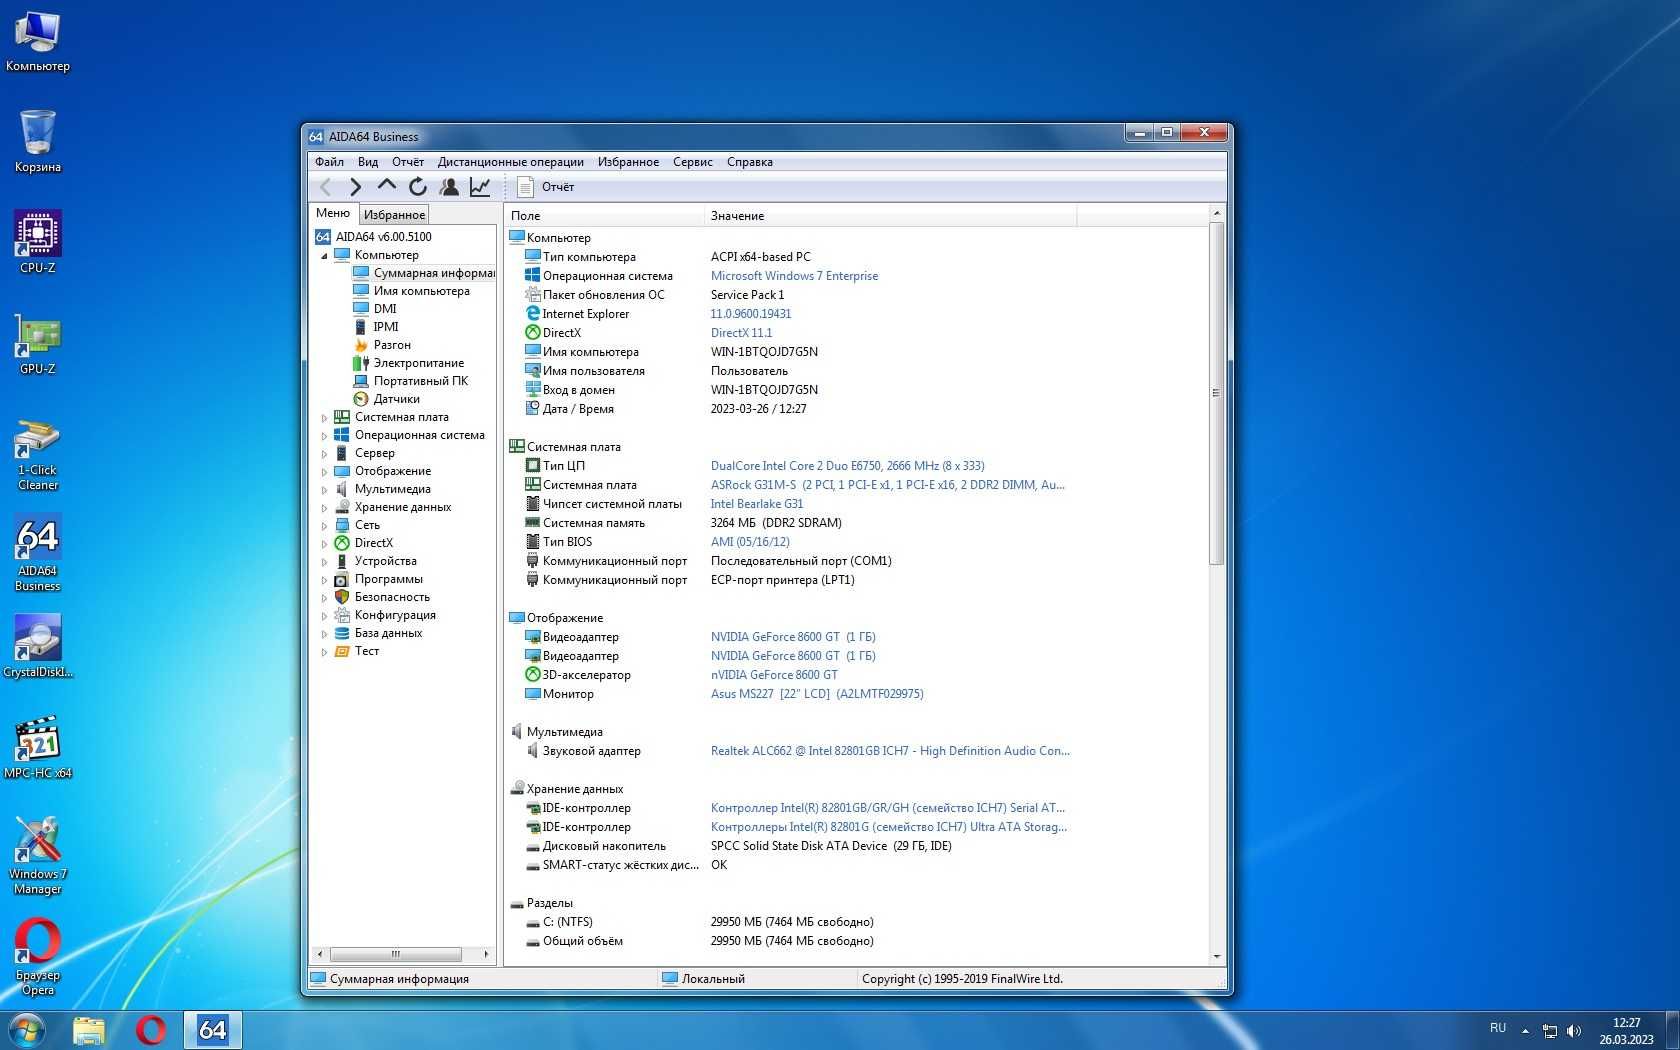Open the Отчёт menu in menu bar
This screenshot has width=1680, height=1050.
tap(408, 162)
